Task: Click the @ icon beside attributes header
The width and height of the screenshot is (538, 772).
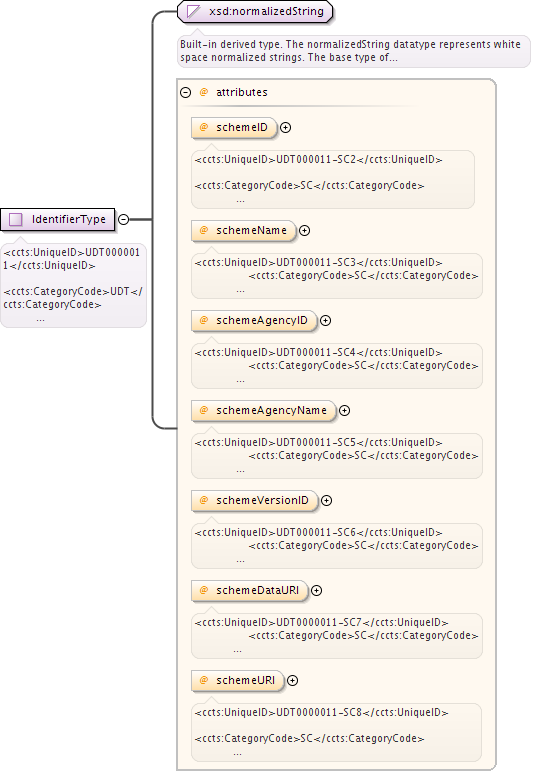Action: click(x=204, y=92)
